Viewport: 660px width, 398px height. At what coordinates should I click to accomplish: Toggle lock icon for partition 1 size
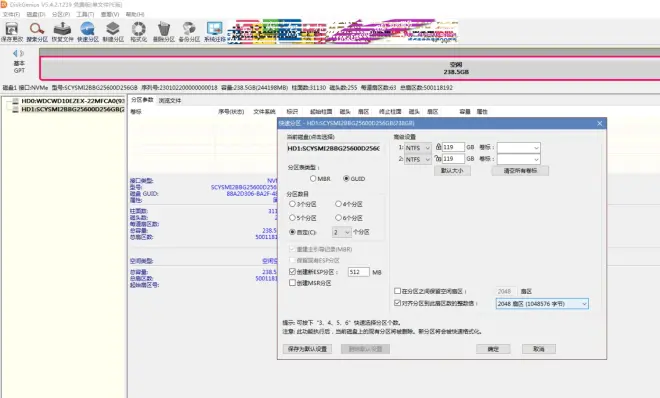438,147
